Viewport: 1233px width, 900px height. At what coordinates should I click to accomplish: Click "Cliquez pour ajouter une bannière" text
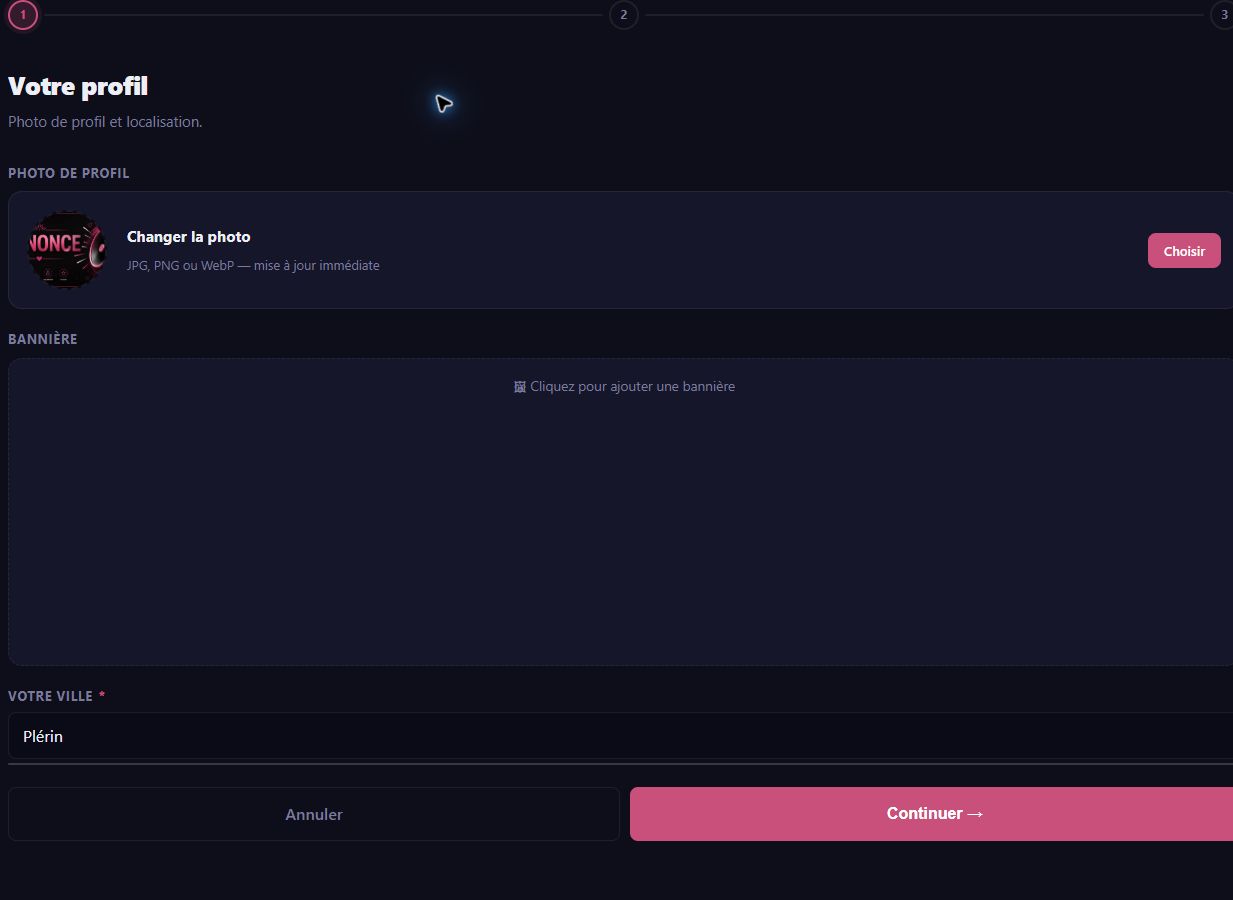pyautogui.click(x=632, y=387)
